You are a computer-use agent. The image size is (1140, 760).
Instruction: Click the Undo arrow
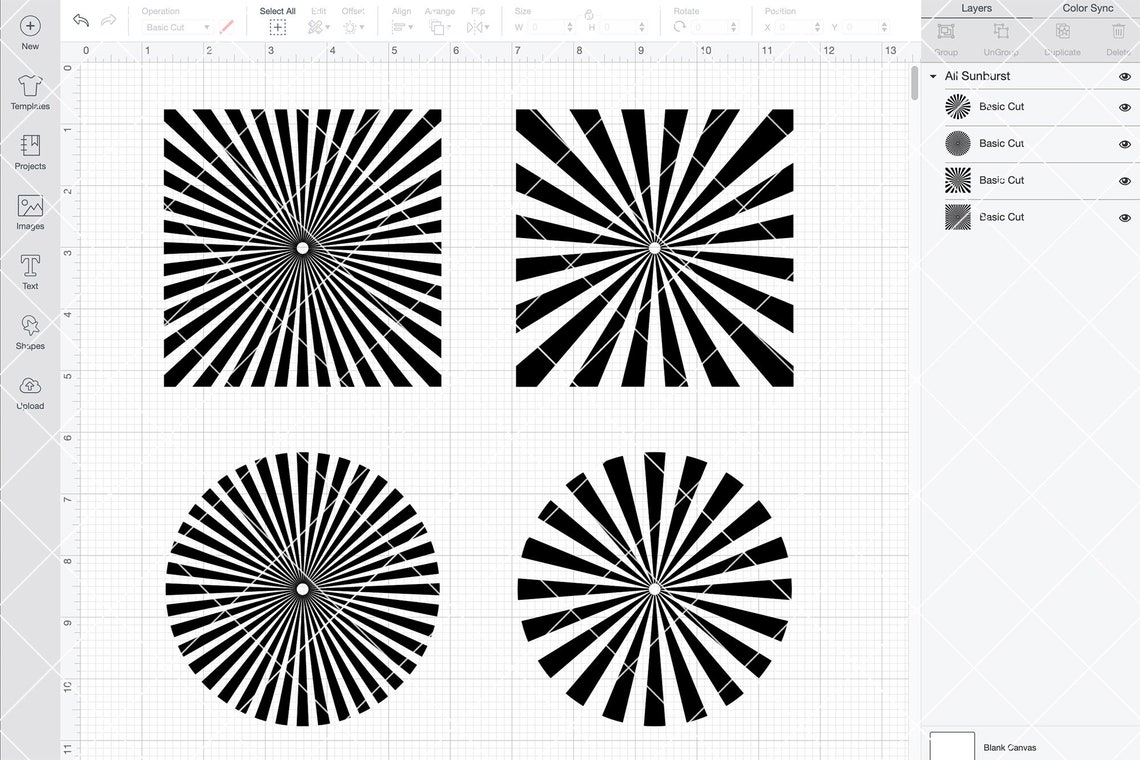click(79, 19)
